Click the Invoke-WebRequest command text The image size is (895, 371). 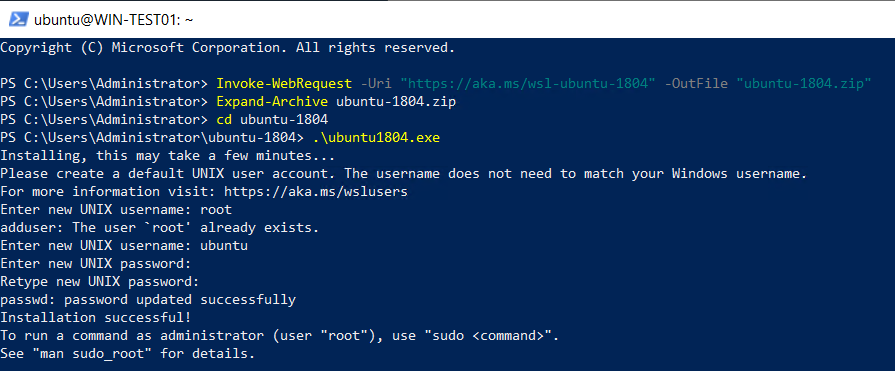tap(284, 84)
